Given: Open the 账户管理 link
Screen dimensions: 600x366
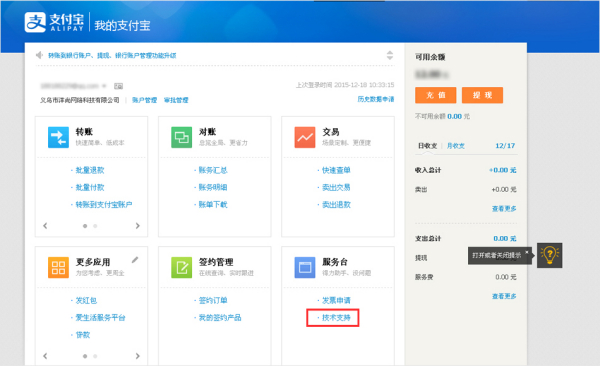Looking at the screenshot, I should tap(144, 100).
